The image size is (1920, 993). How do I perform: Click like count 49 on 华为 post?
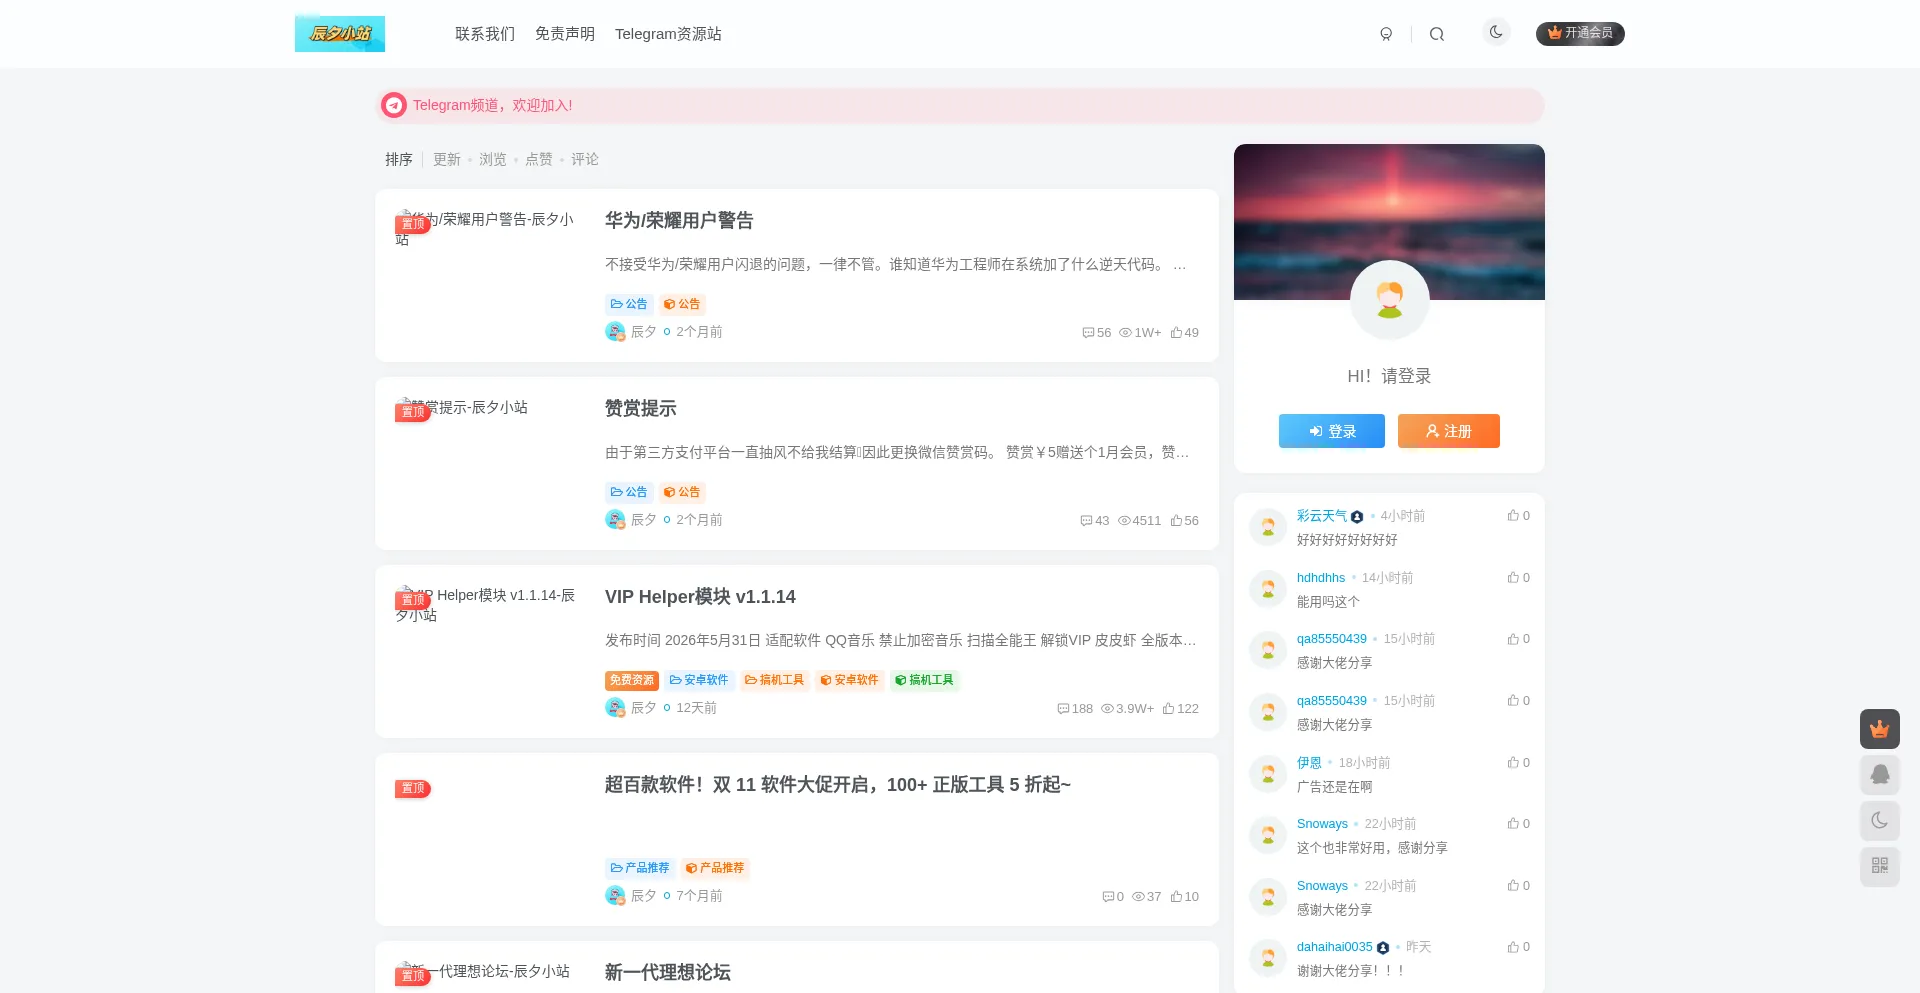click(1185, 332)
